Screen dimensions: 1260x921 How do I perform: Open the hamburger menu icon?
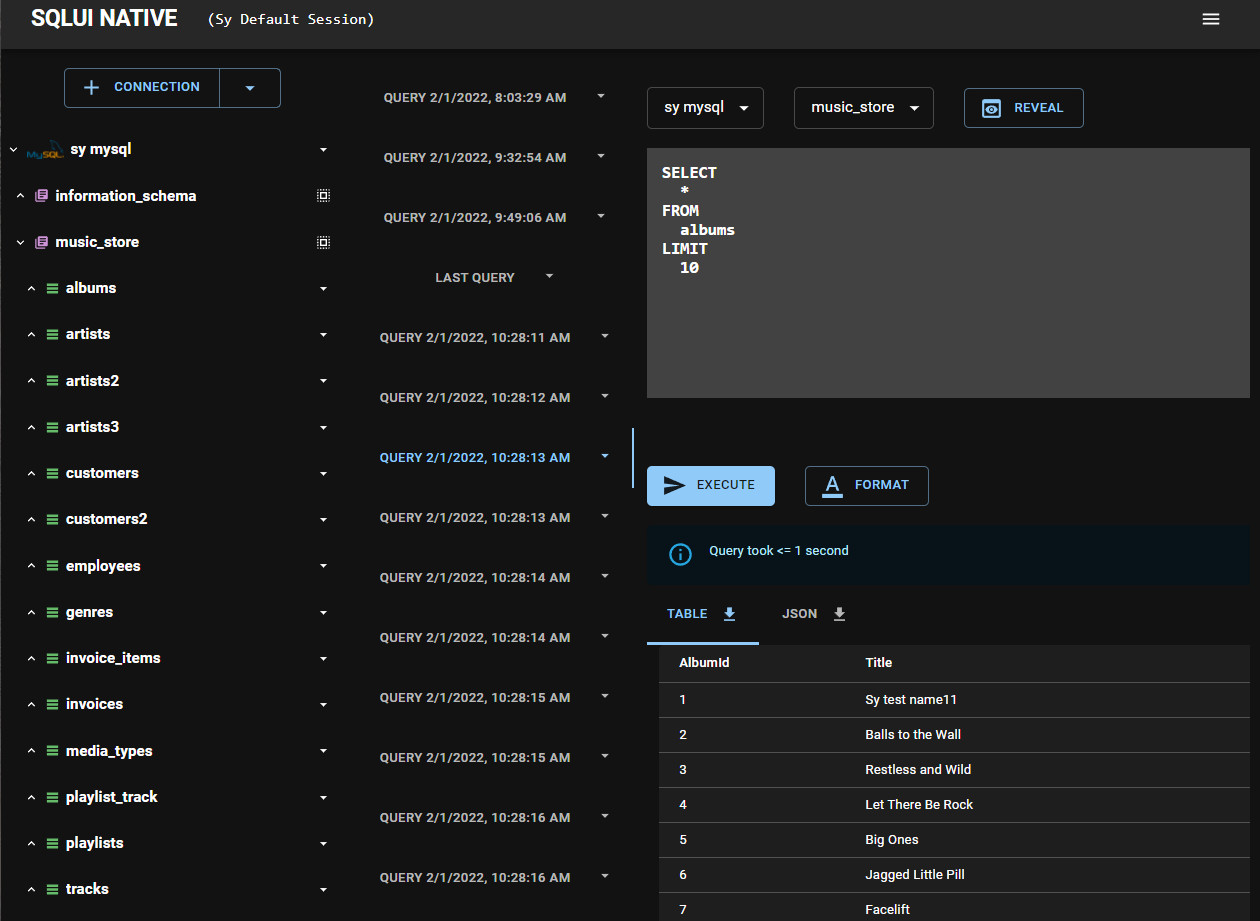(x=1211, y=19)
